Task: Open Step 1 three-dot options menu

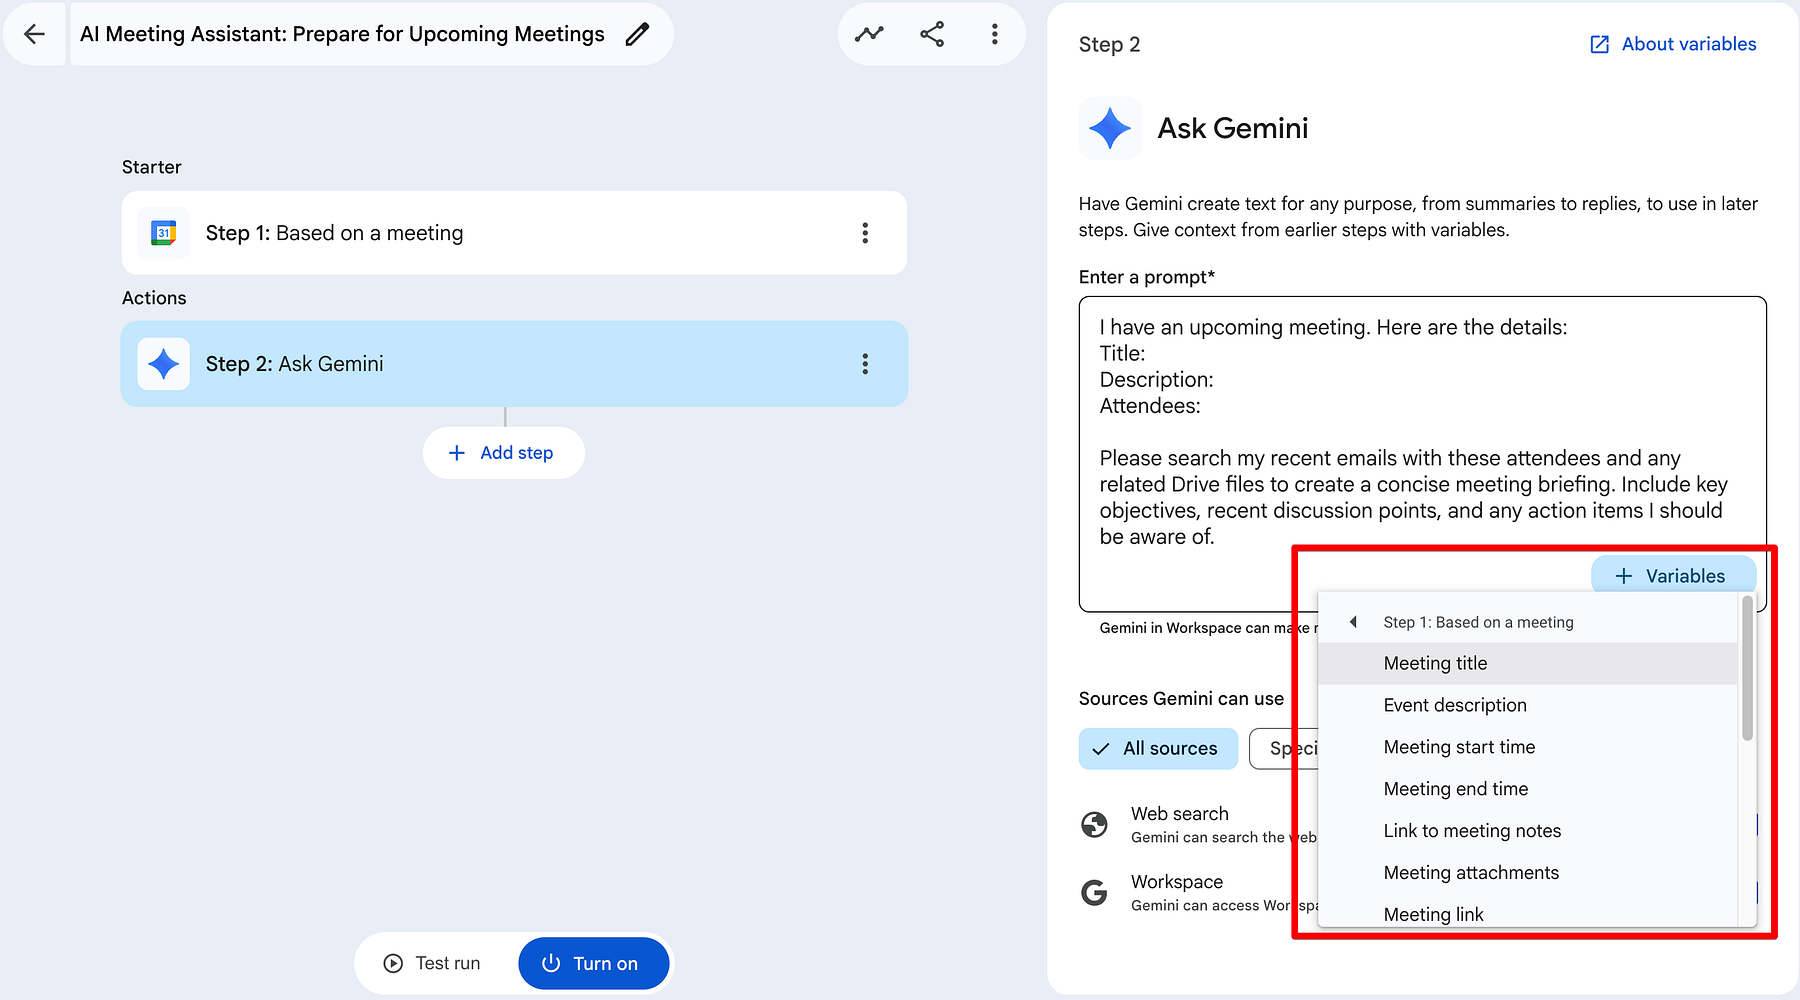Action: tap(865, 233)
